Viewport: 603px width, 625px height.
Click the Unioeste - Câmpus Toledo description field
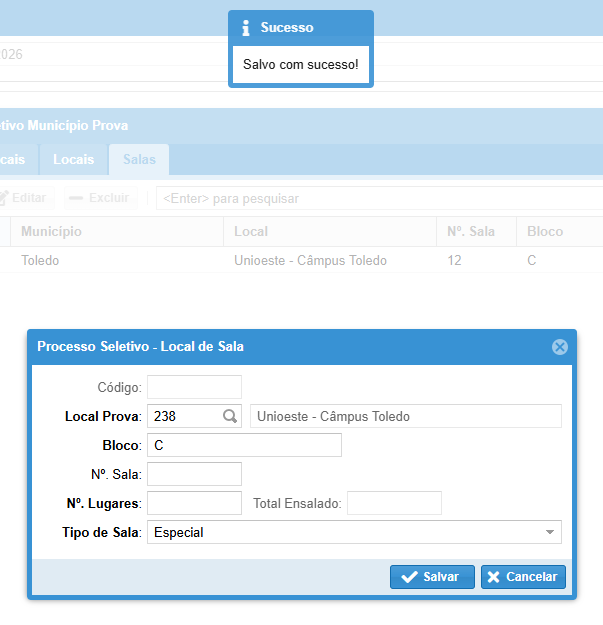[405, 416]
